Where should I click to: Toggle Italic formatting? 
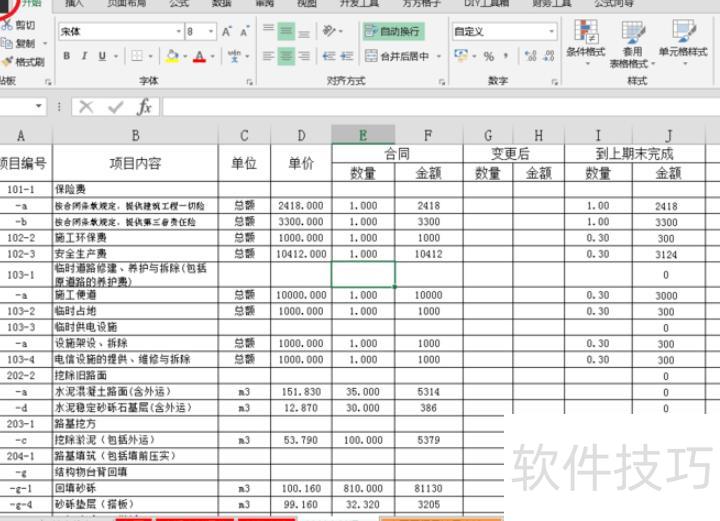(x=84, y=56)
